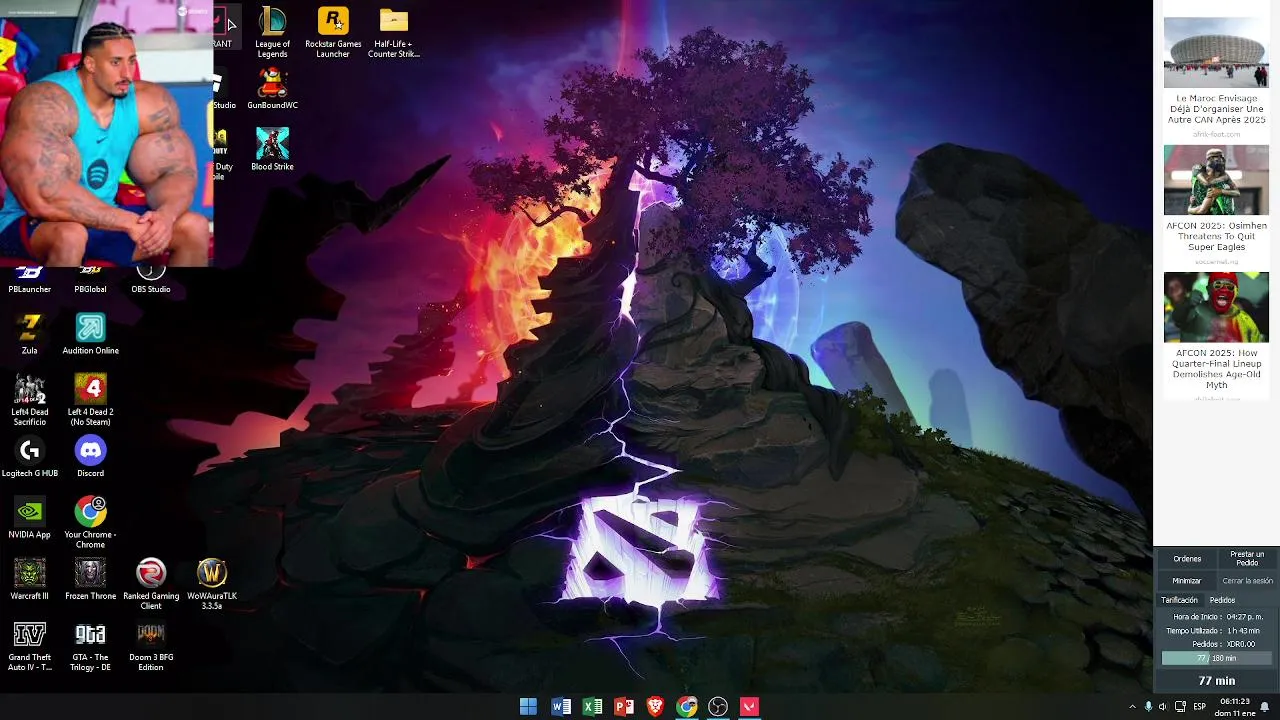
Task: Launch Rockstar Games Launcher from desktop
Action: tap(333, 32)
